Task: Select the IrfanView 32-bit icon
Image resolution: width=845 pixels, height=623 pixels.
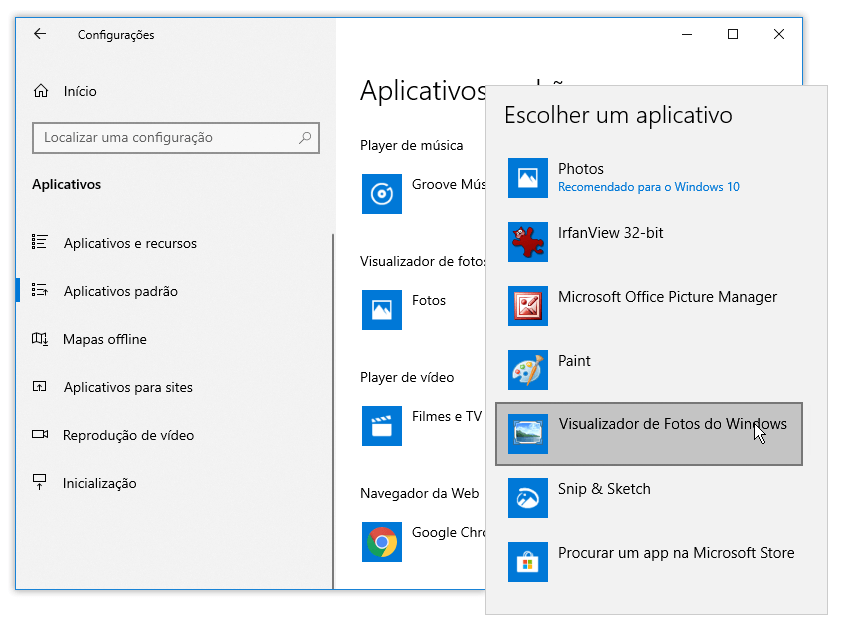Action: (x=527, y=242)
